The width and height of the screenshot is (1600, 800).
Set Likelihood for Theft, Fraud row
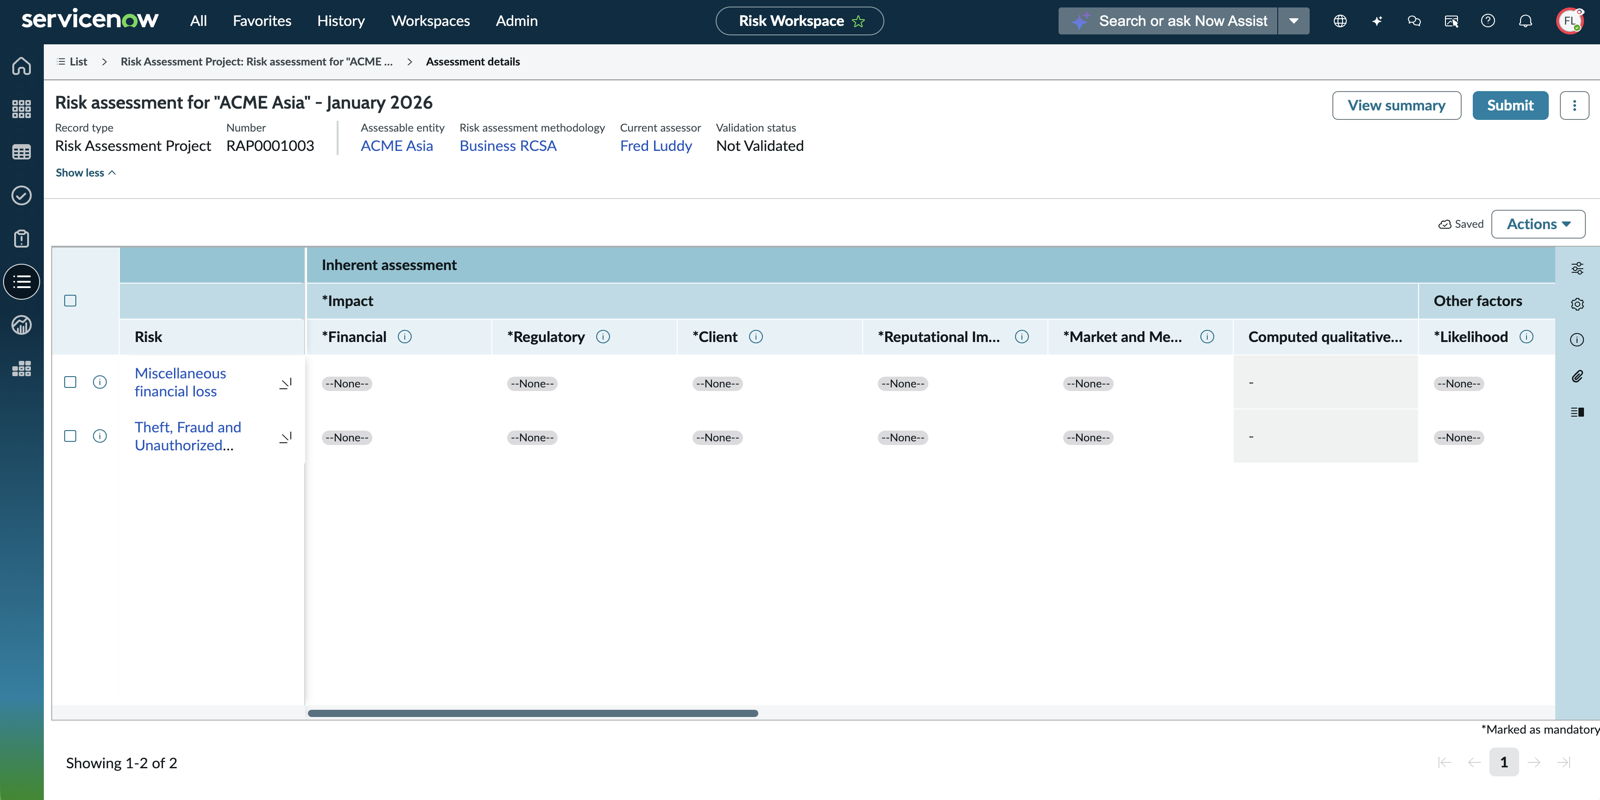click(1459, 438)
